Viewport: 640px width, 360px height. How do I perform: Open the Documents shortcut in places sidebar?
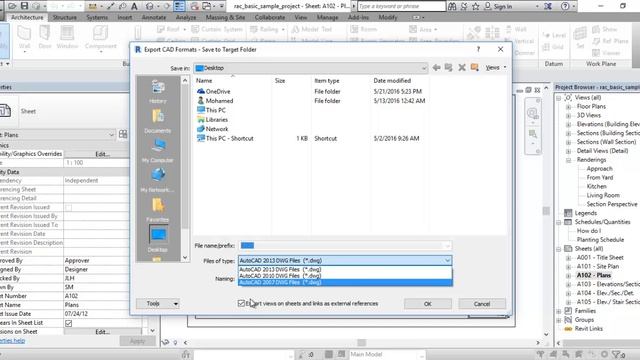pos(158,121)
